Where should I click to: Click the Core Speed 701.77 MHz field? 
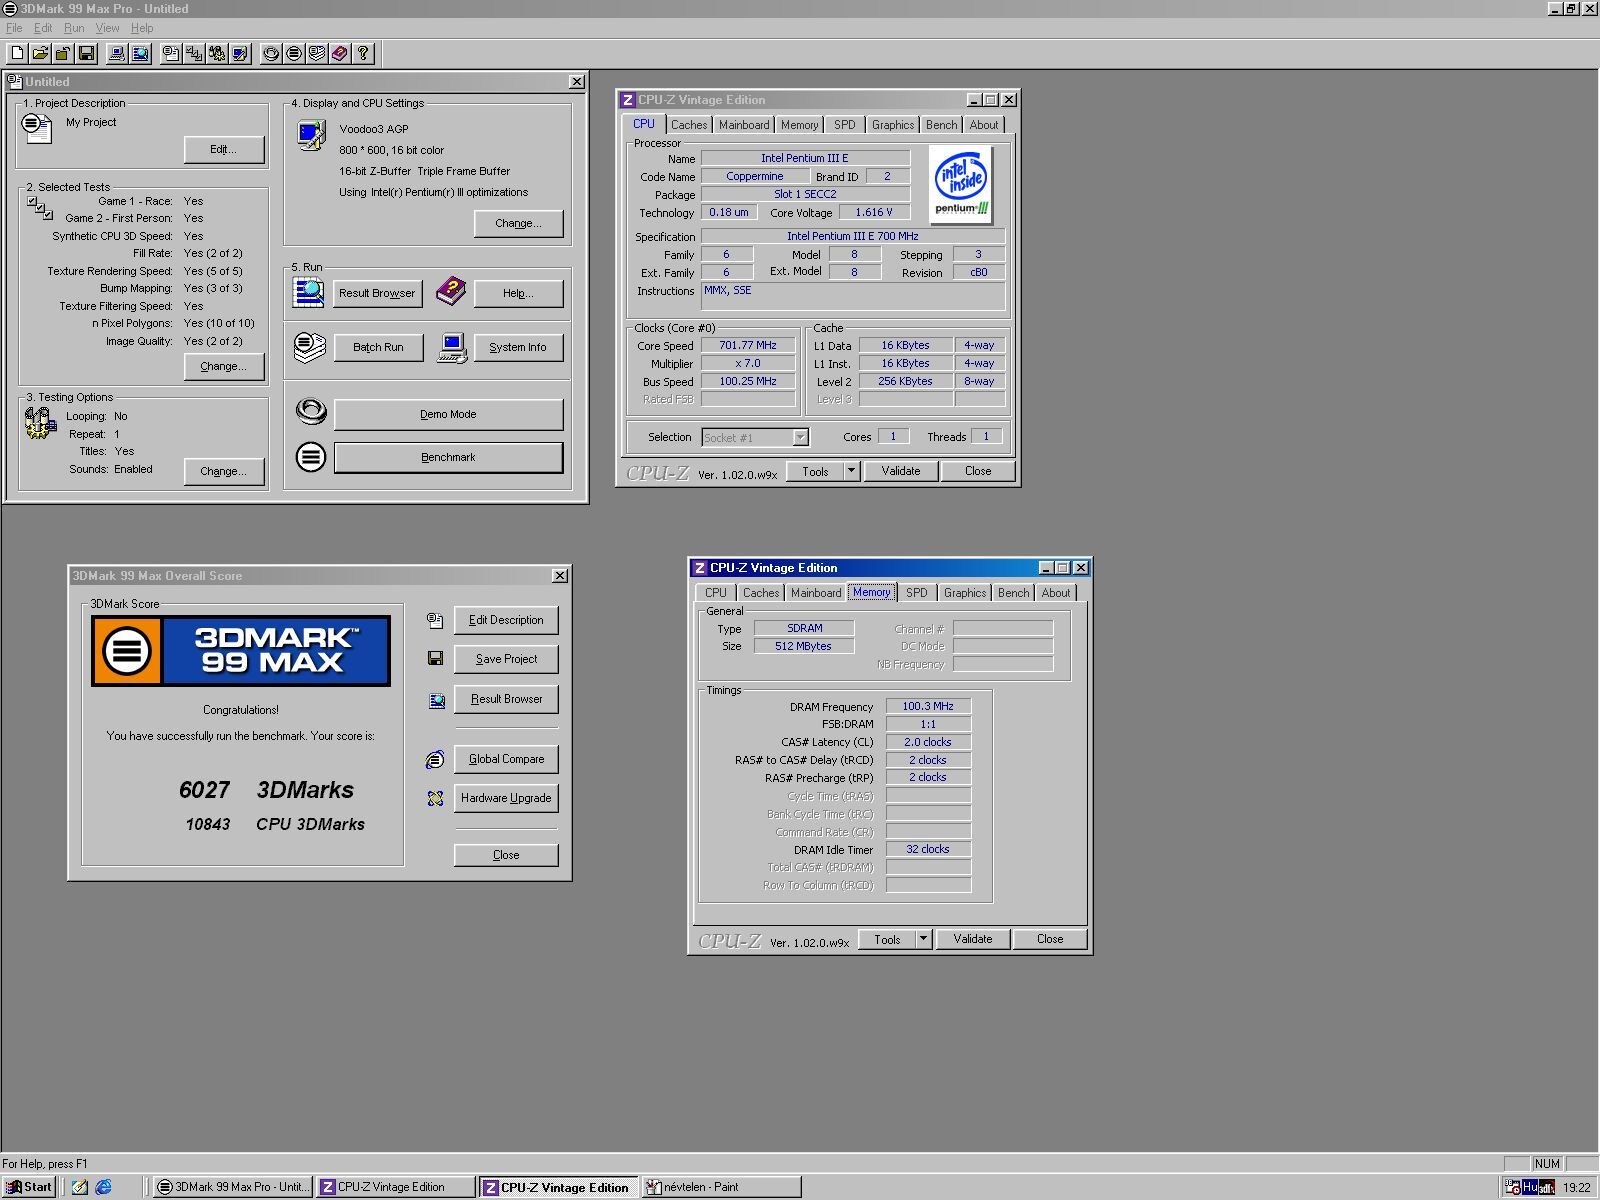(748, 345)
